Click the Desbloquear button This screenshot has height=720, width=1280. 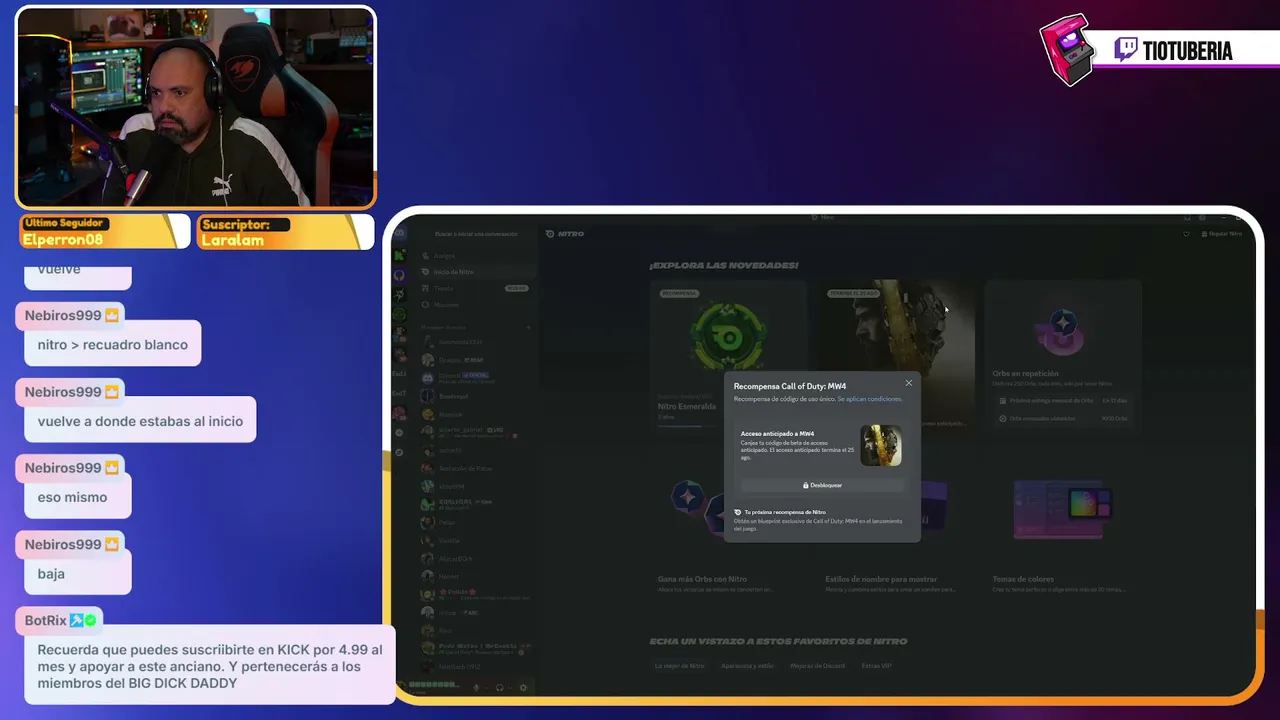(x=822, y=485)
